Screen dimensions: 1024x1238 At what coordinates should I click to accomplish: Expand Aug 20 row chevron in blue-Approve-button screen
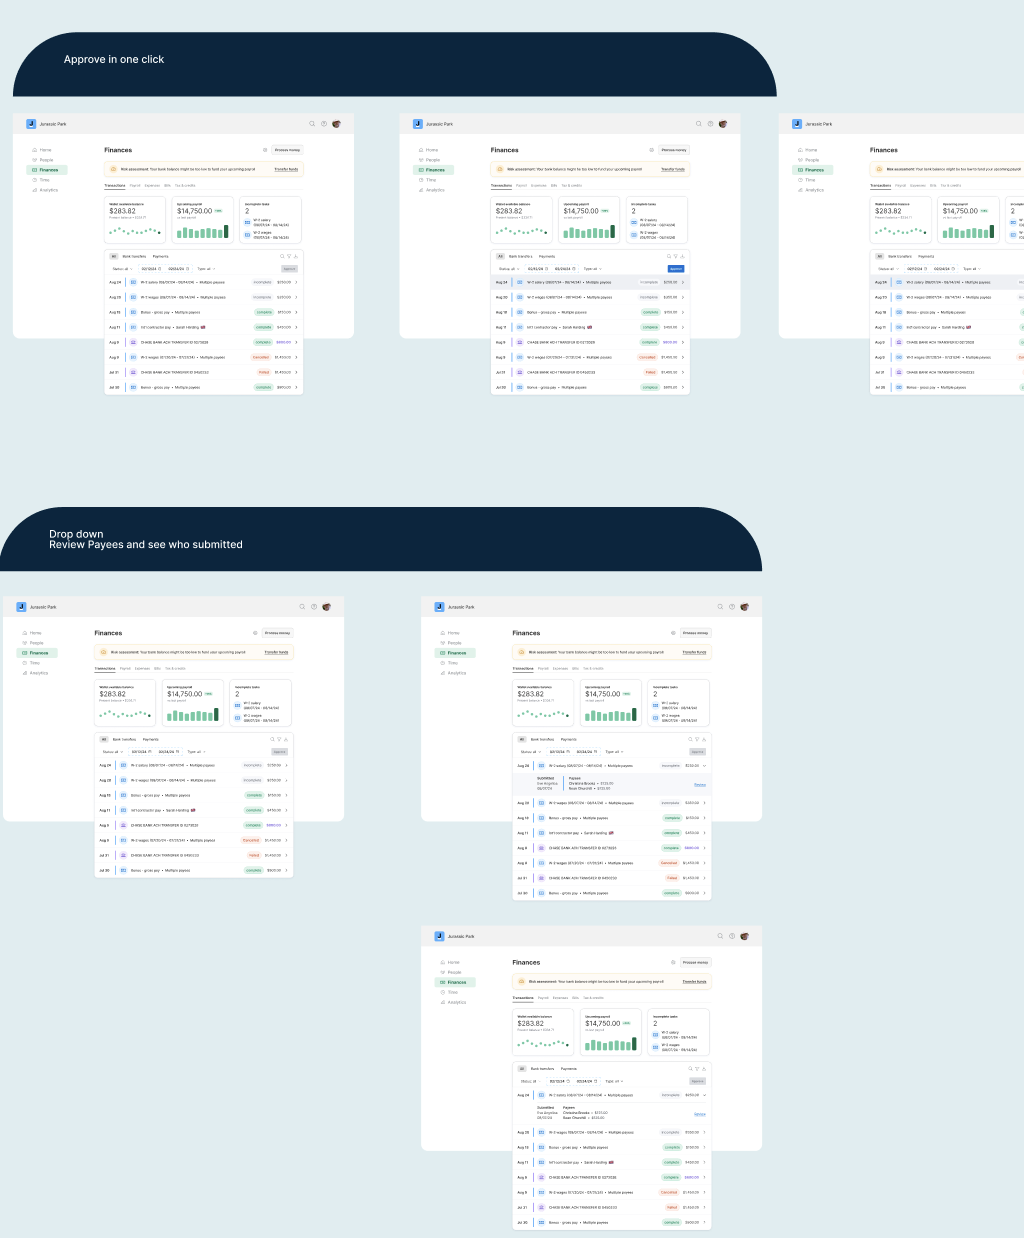[x=683, y=297]
